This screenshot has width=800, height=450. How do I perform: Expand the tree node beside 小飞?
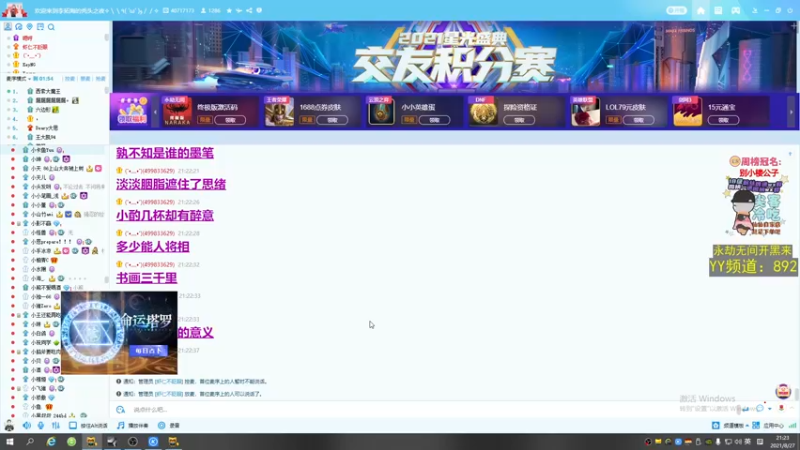click(19, 389)
